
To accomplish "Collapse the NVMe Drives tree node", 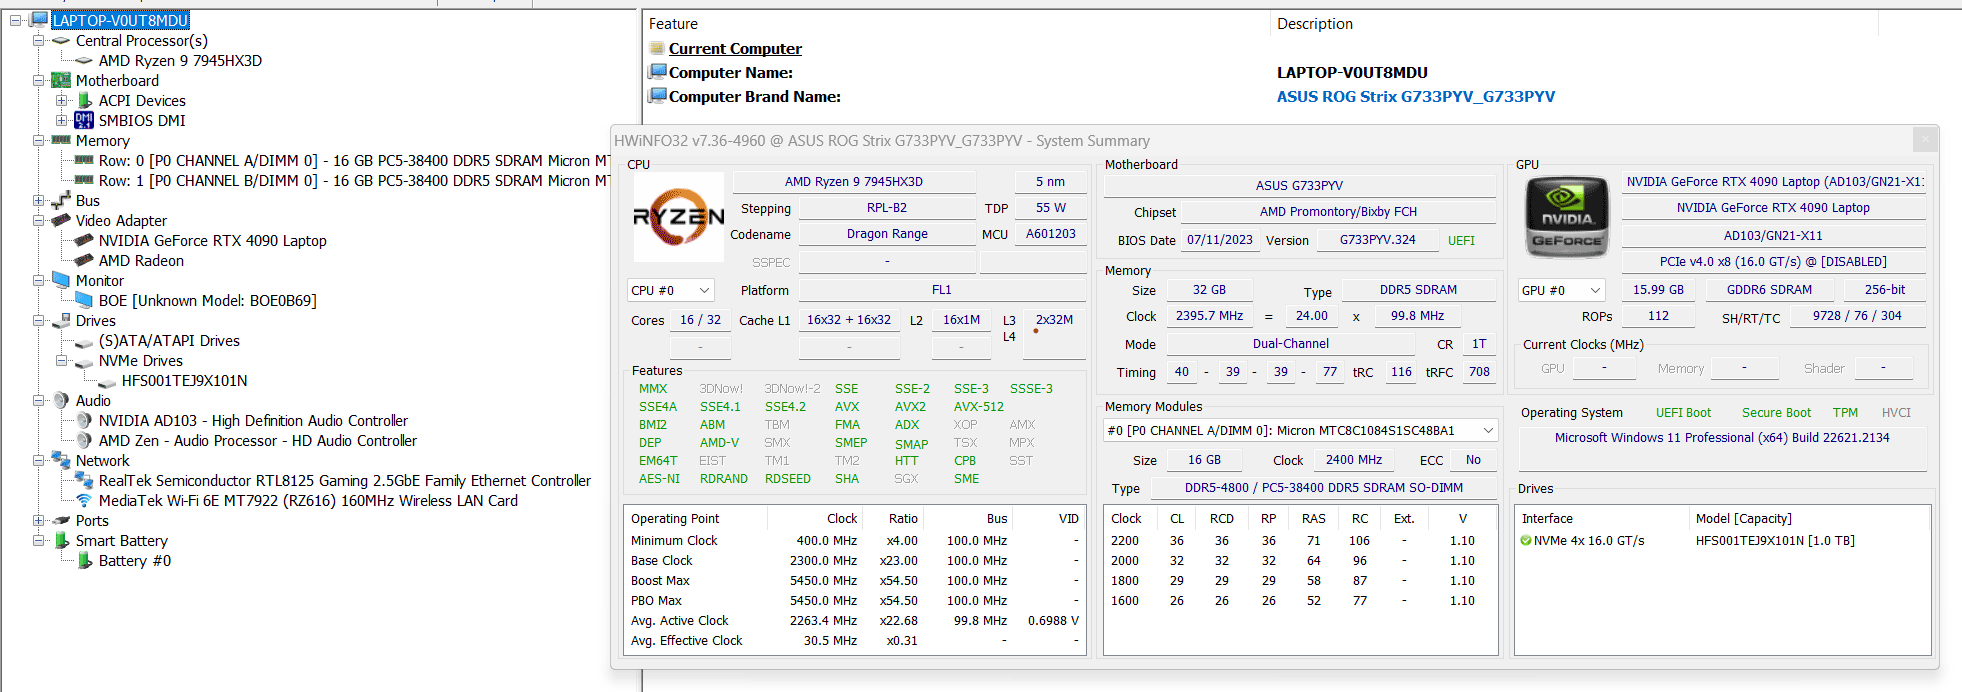I will (61, 360).
